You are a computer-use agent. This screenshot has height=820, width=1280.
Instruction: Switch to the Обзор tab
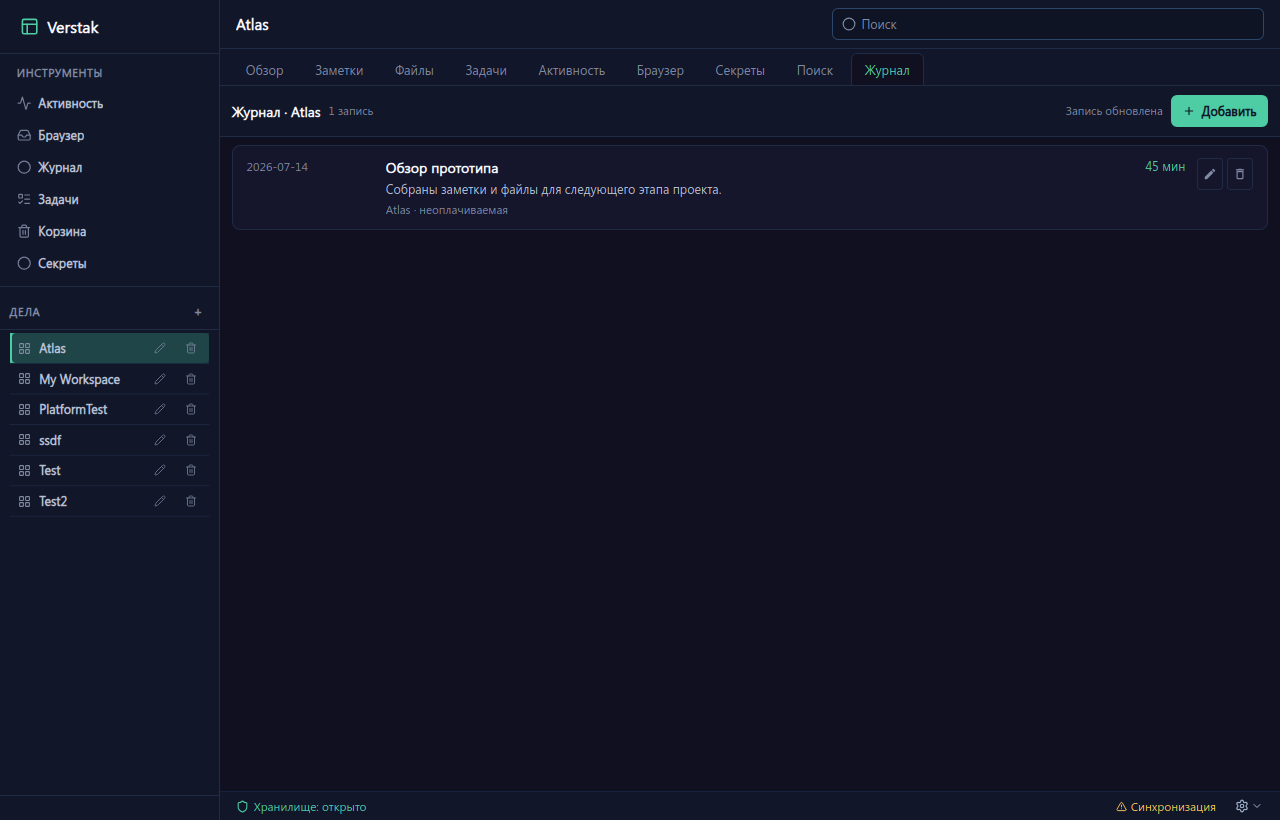(265, 70)
